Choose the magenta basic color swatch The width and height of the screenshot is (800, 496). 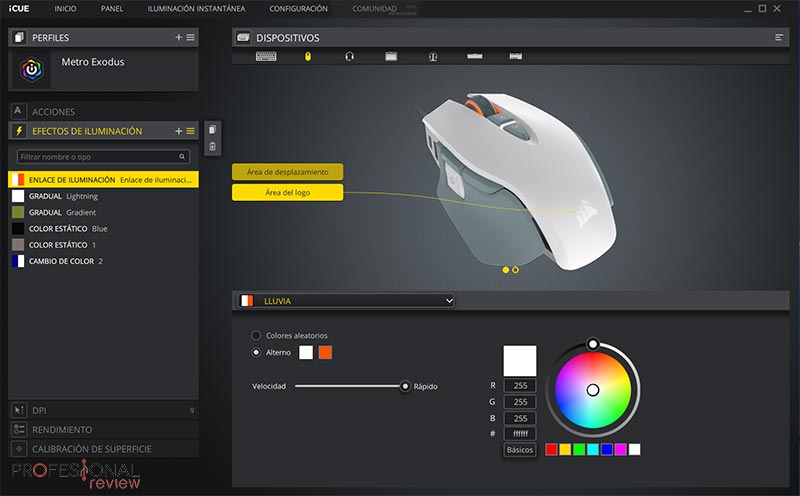point(620,449)
